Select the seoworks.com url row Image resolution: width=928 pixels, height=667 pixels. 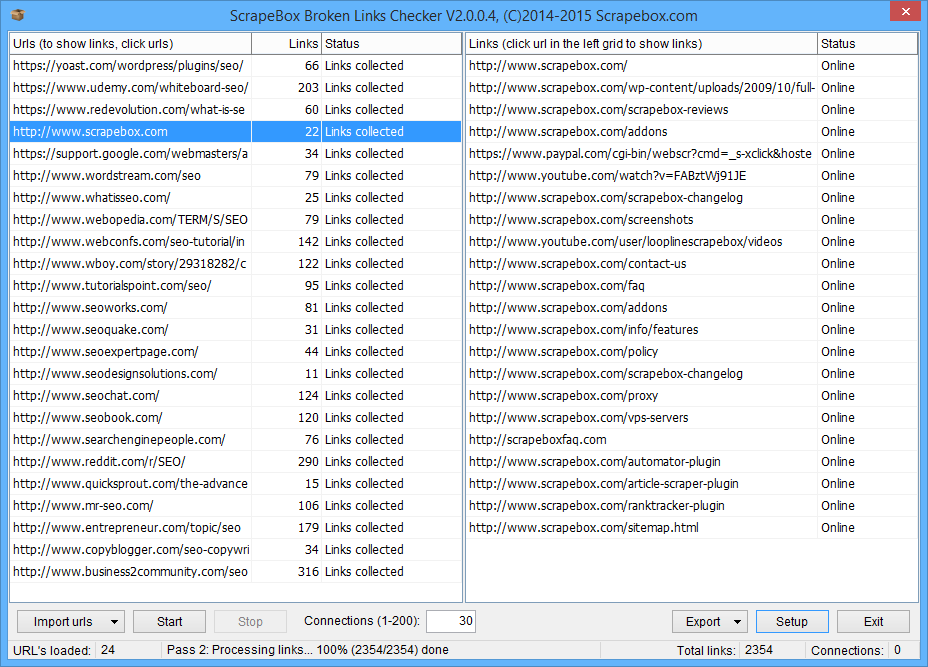pyautogui.click(x=235, y=308)
